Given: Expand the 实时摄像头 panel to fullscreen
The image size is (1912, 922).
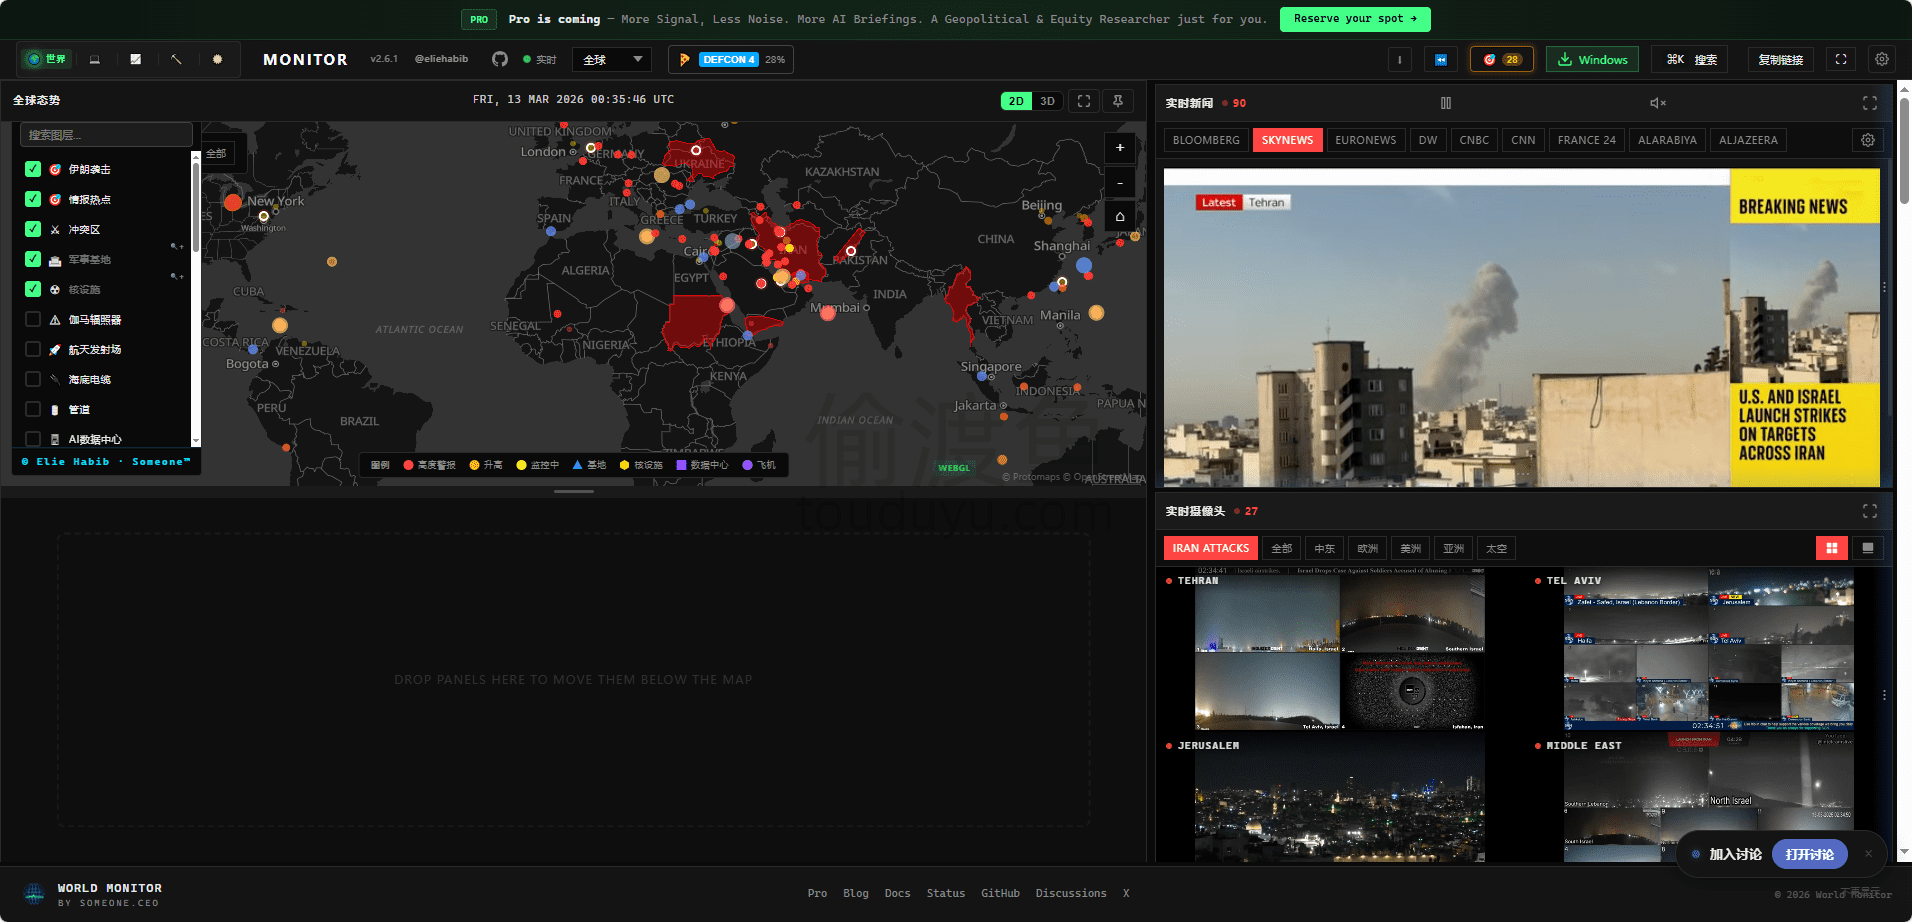Looking at the screenshot, I should pyautogui.click(x=1870, y=511).
